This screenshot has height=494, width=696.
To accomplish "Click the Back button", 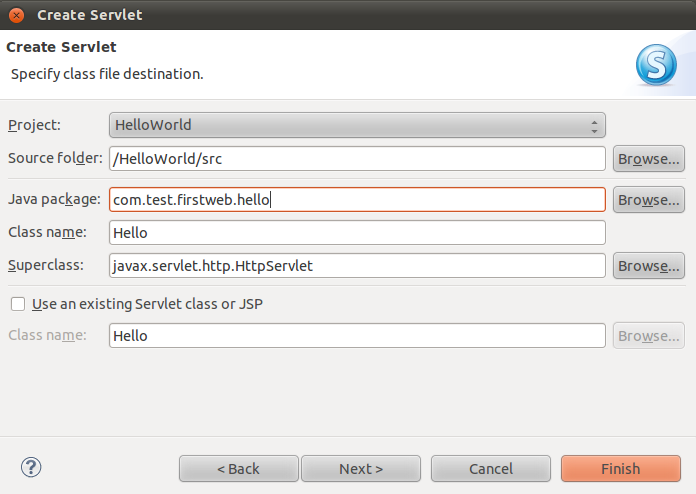I will click(238, 468).
